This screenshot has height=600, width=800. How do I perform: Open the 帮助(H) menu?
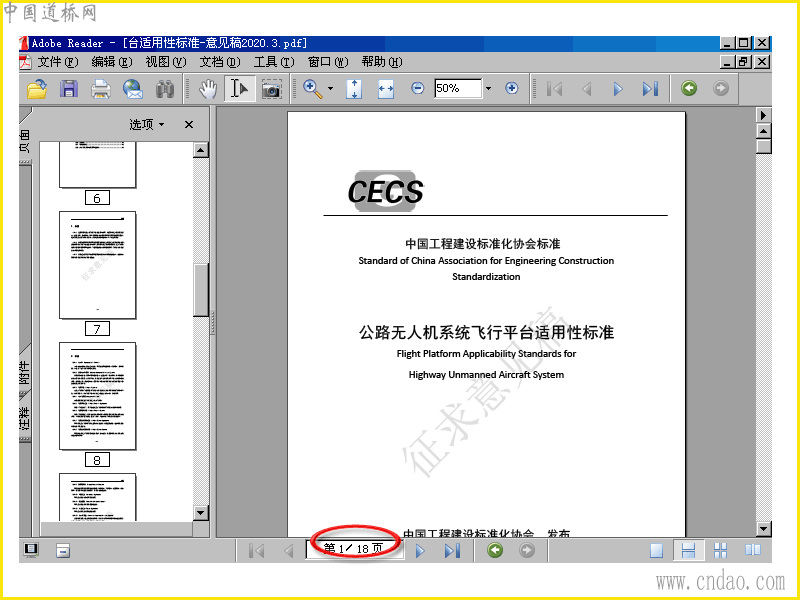pos(382,62)
